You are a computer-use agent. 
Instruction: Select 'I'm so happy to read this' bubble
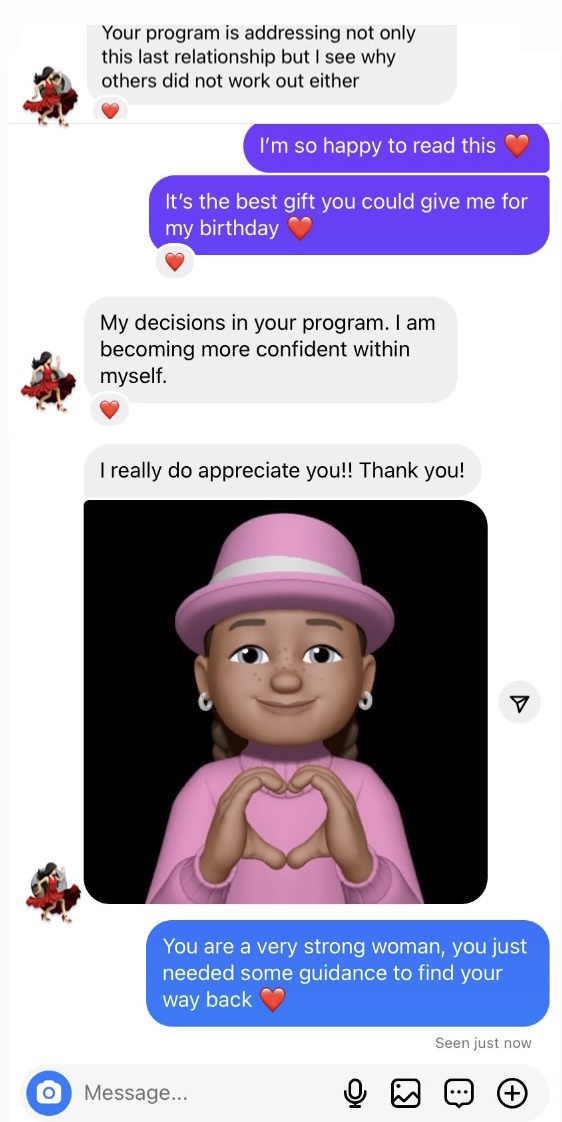pos(397,147)
